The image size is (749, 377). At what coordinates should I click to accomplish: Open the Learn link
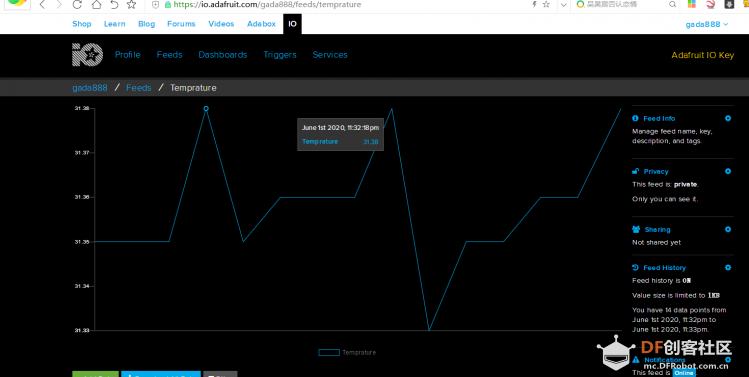pyautogui.click(x=115, y=24)
